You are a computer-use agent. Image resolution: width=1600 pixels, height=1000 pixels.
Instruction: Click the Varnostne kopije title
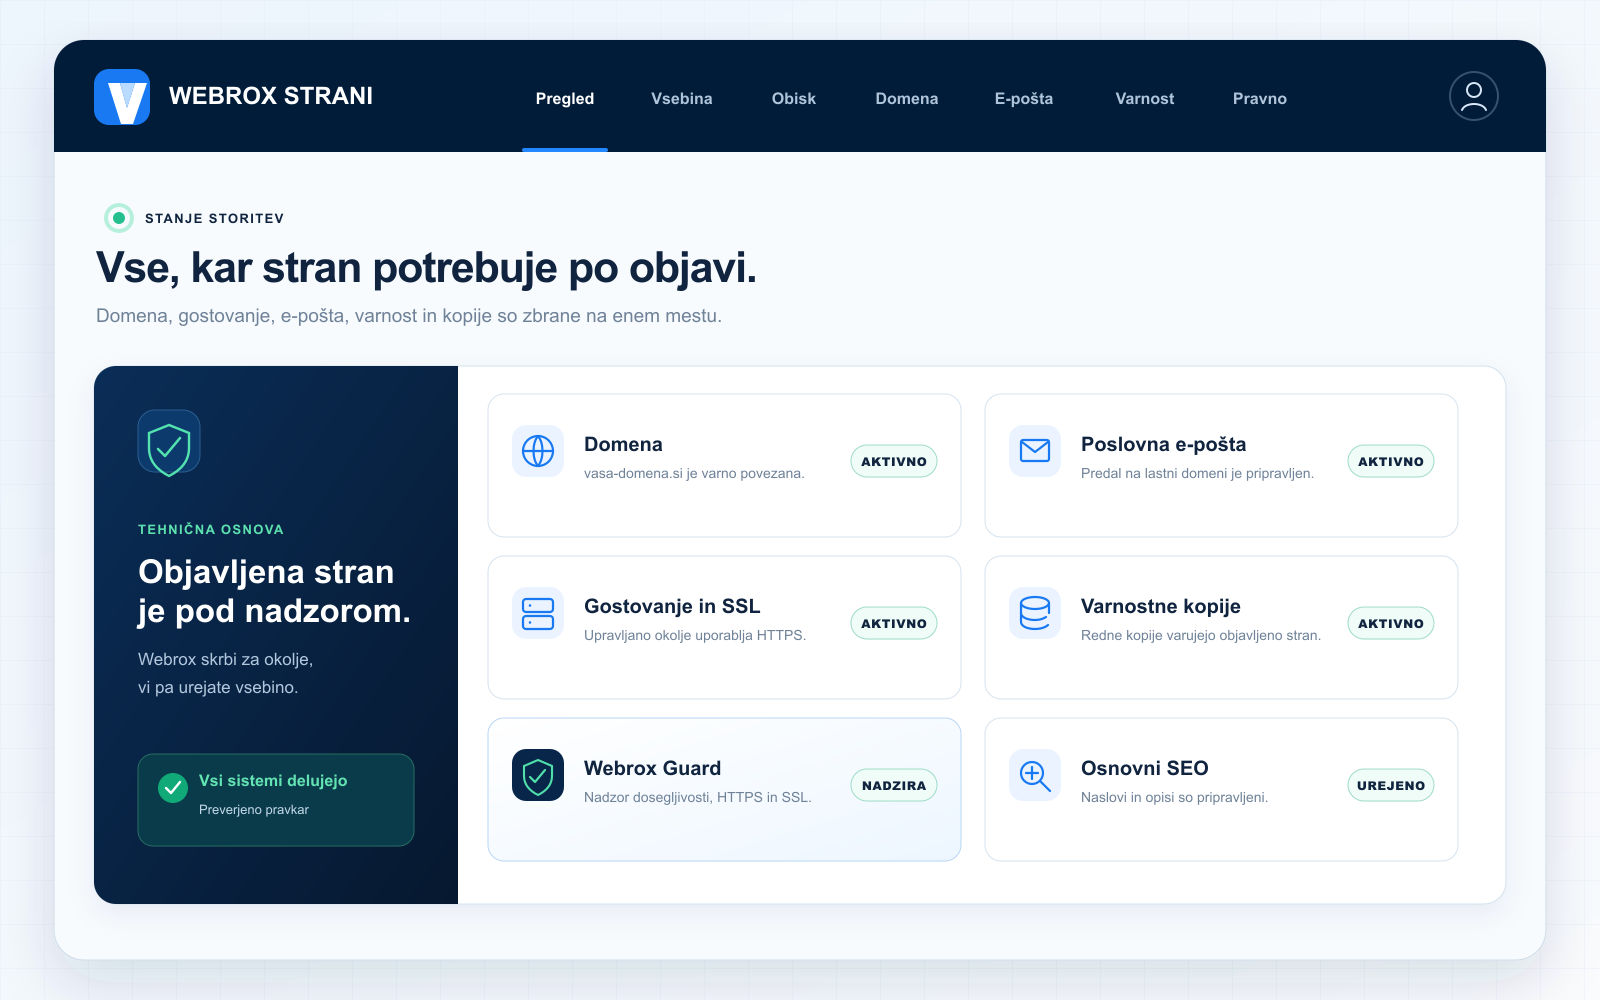[x=1160, y=606]
